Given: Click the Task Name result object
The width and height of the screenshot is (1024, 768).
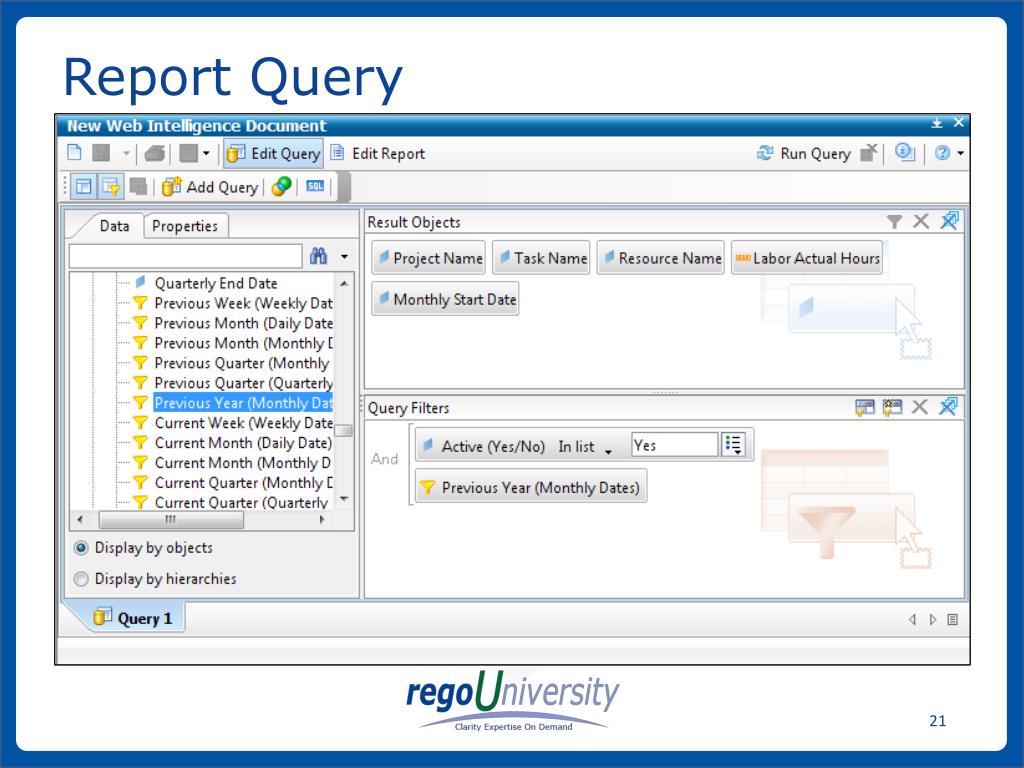Looking at the screenshot, I should click(x=541, y=258).
